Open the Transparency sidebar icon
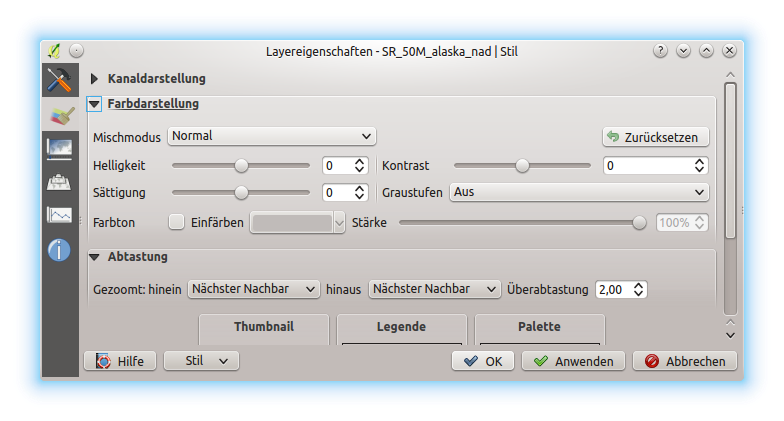The image size is (784, 421). (60, 148)
